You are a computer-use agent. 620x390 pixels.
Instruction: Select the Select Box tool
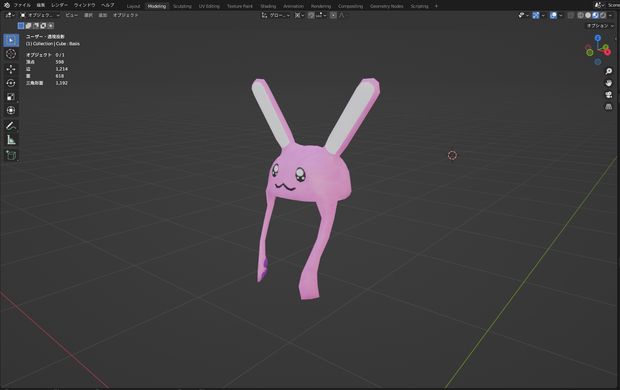[x=11, y=40]
